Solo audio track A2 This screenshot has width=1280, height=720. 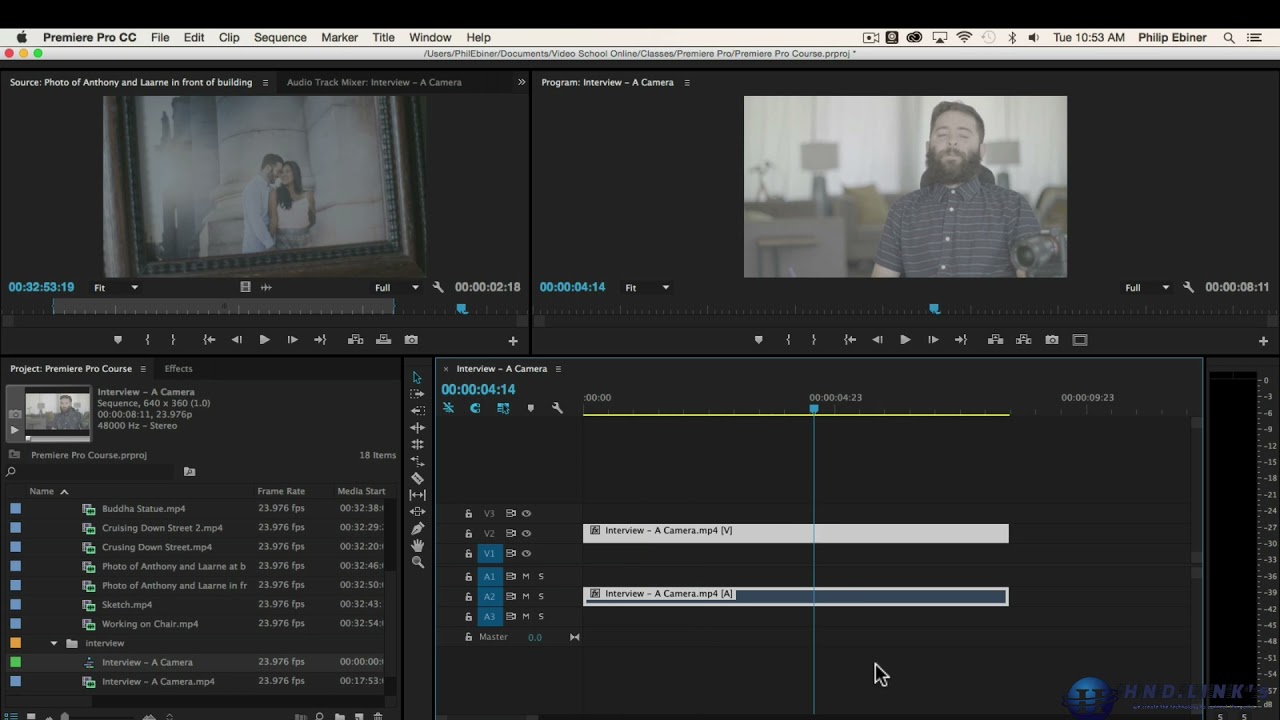coord(541,596)
